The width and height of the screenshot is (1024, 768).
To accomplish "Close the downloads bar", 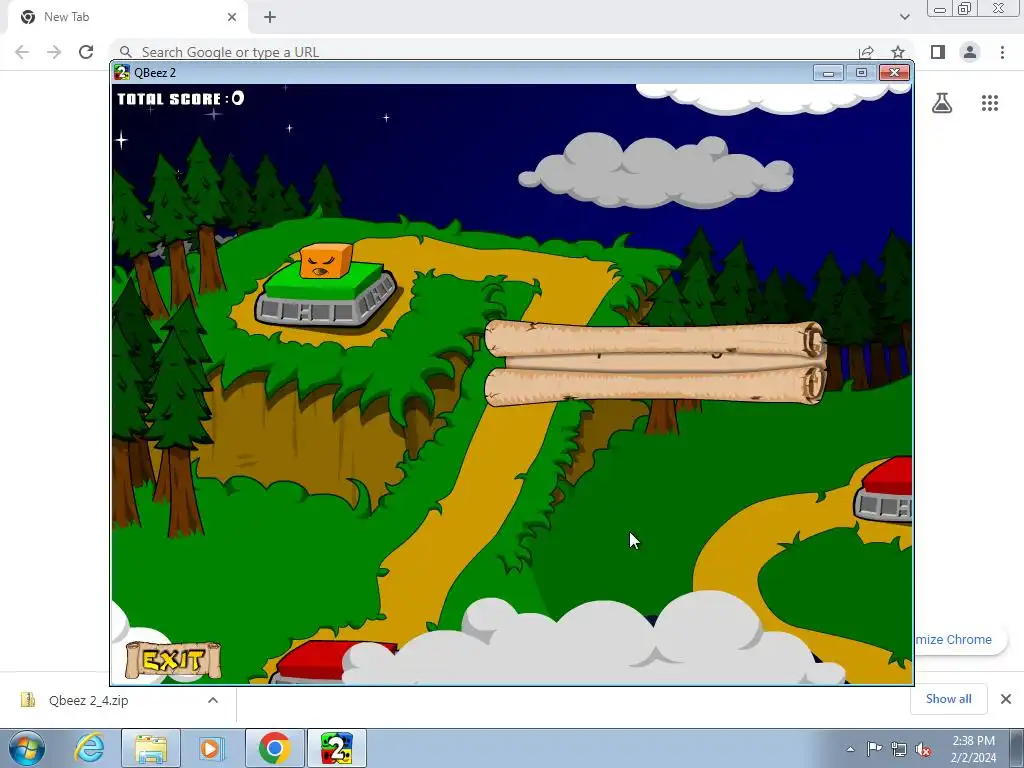I will tap(1006, 699).
